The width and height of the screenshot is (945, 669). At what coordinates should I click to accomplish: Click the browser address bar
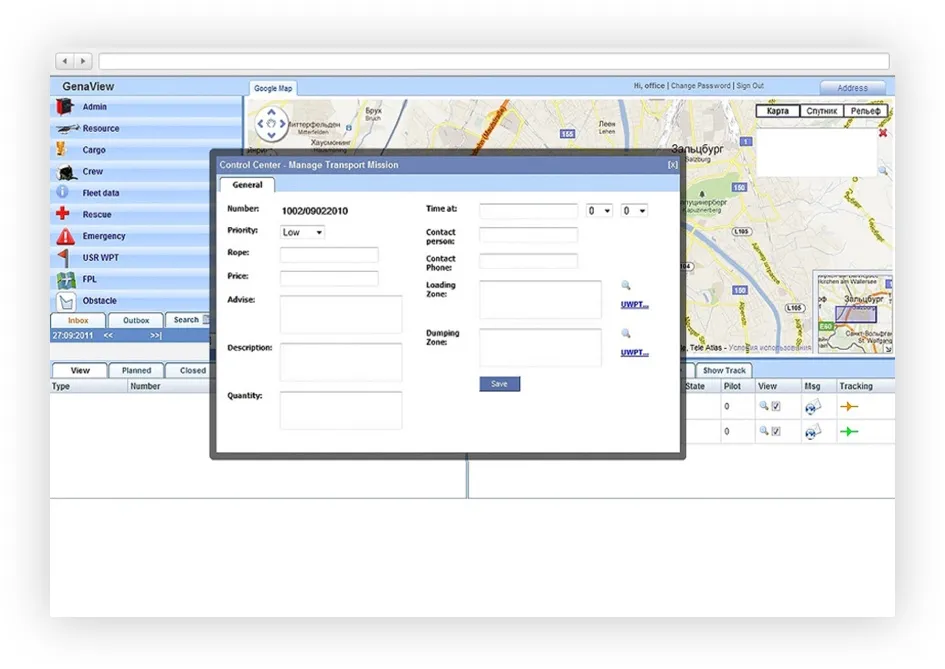coord(494,61)
